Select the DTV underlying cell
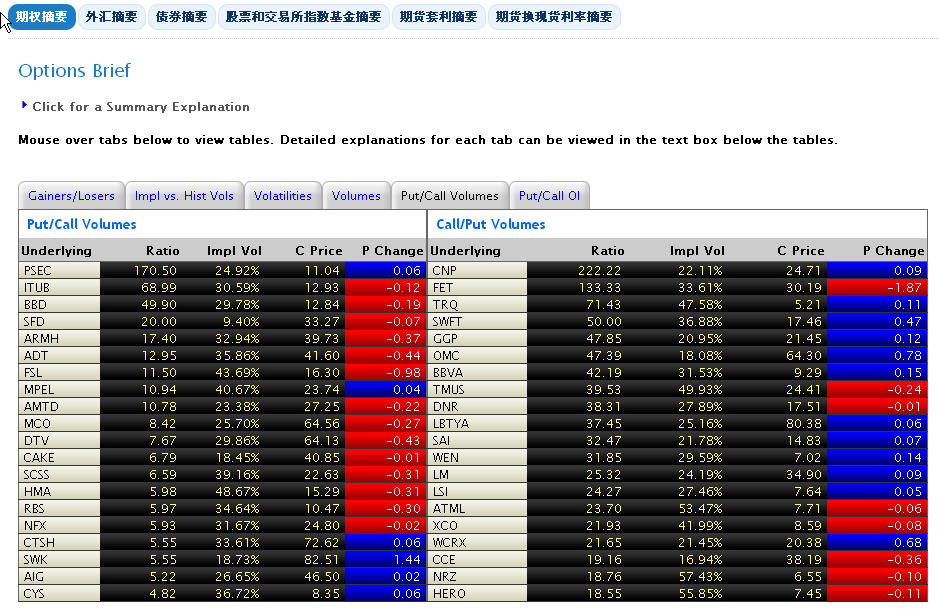The width and height of the screenshot is (939, 609). (x=59, y=440)
